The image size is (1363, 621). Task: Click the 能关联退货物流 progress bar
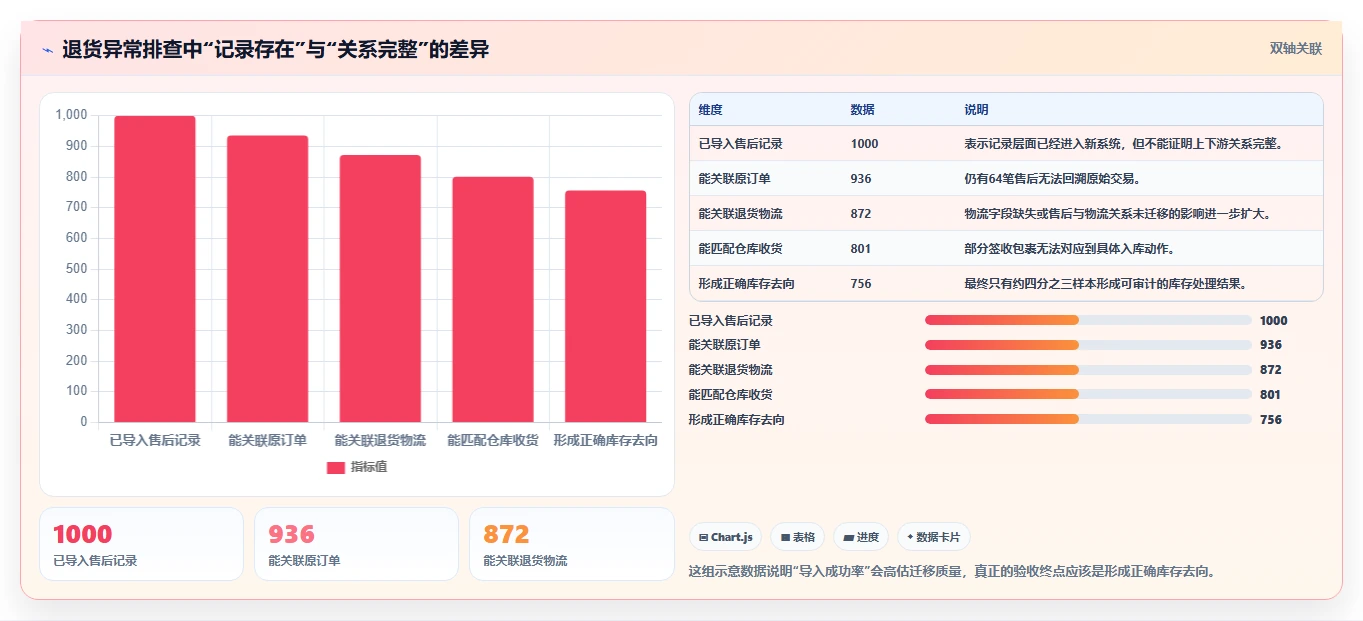coord(1088,370)
